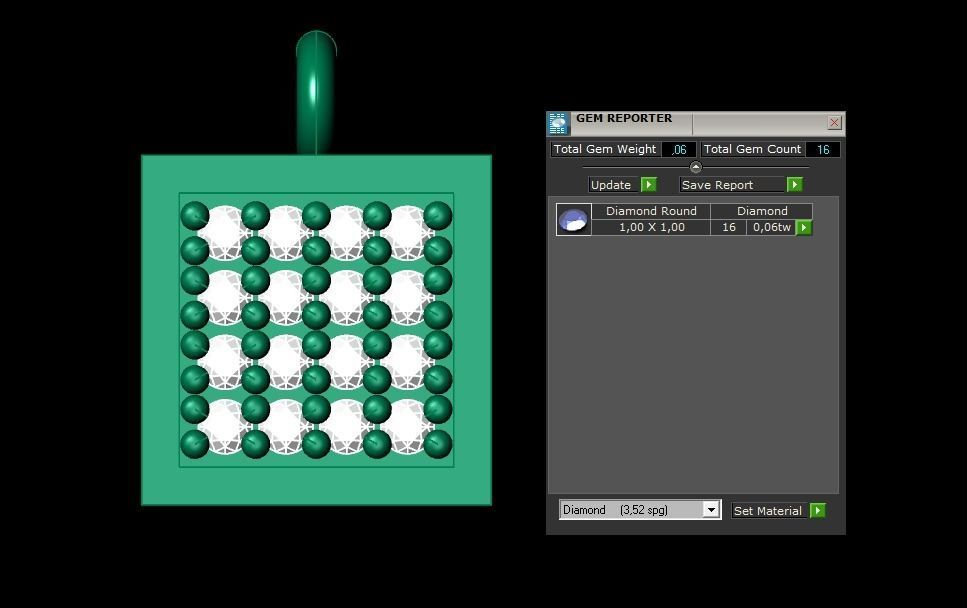Click green arrow beside 0,06tw

click(x=804, y=228)
